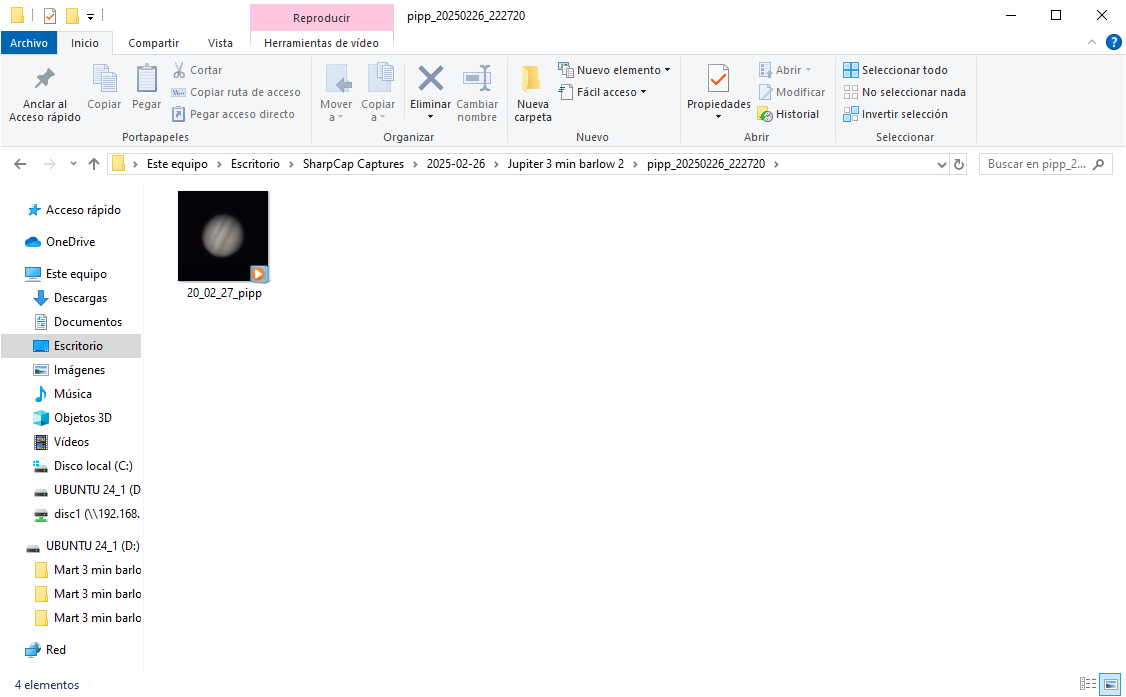1126x697 pixels.
Task: Click Cortar scissors button
Action: click(x=197, y=70)
